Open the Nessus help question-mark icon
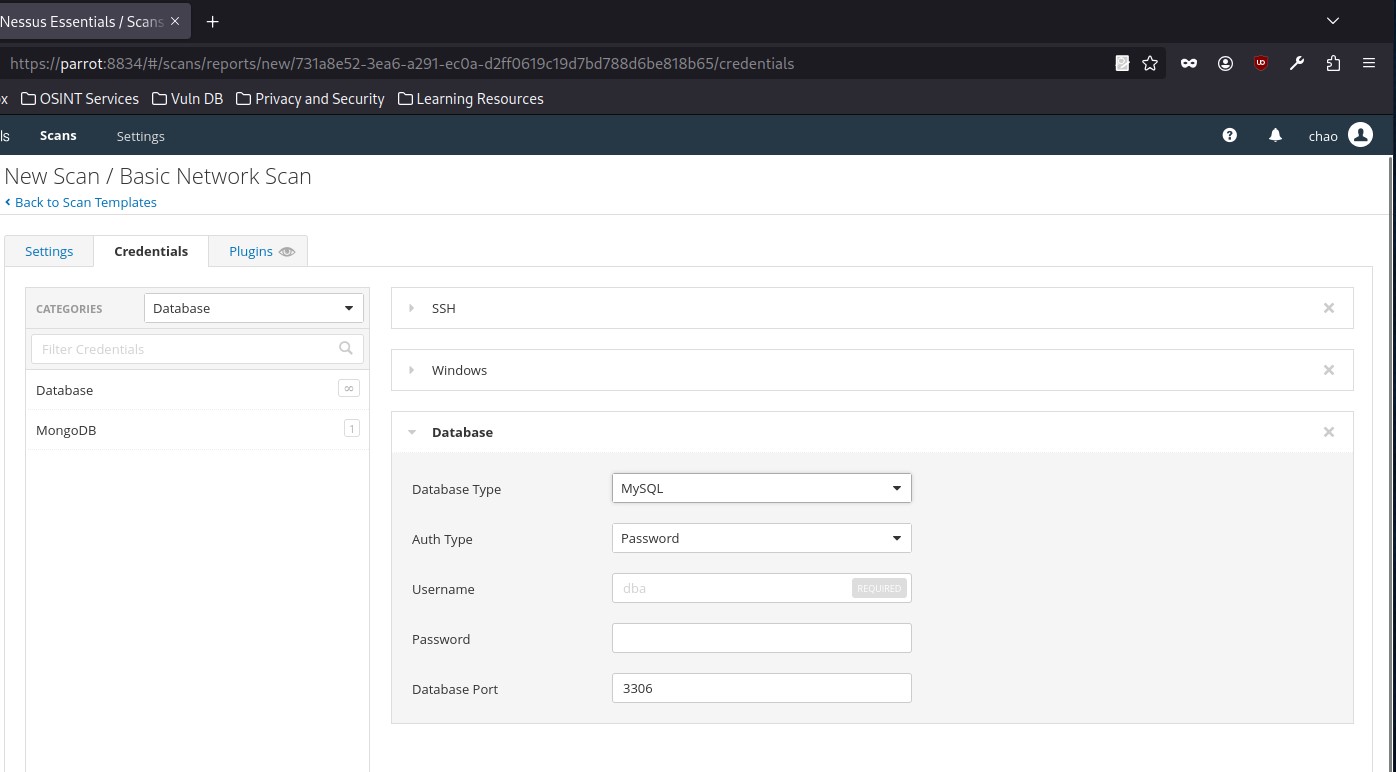 [1230, 135]
